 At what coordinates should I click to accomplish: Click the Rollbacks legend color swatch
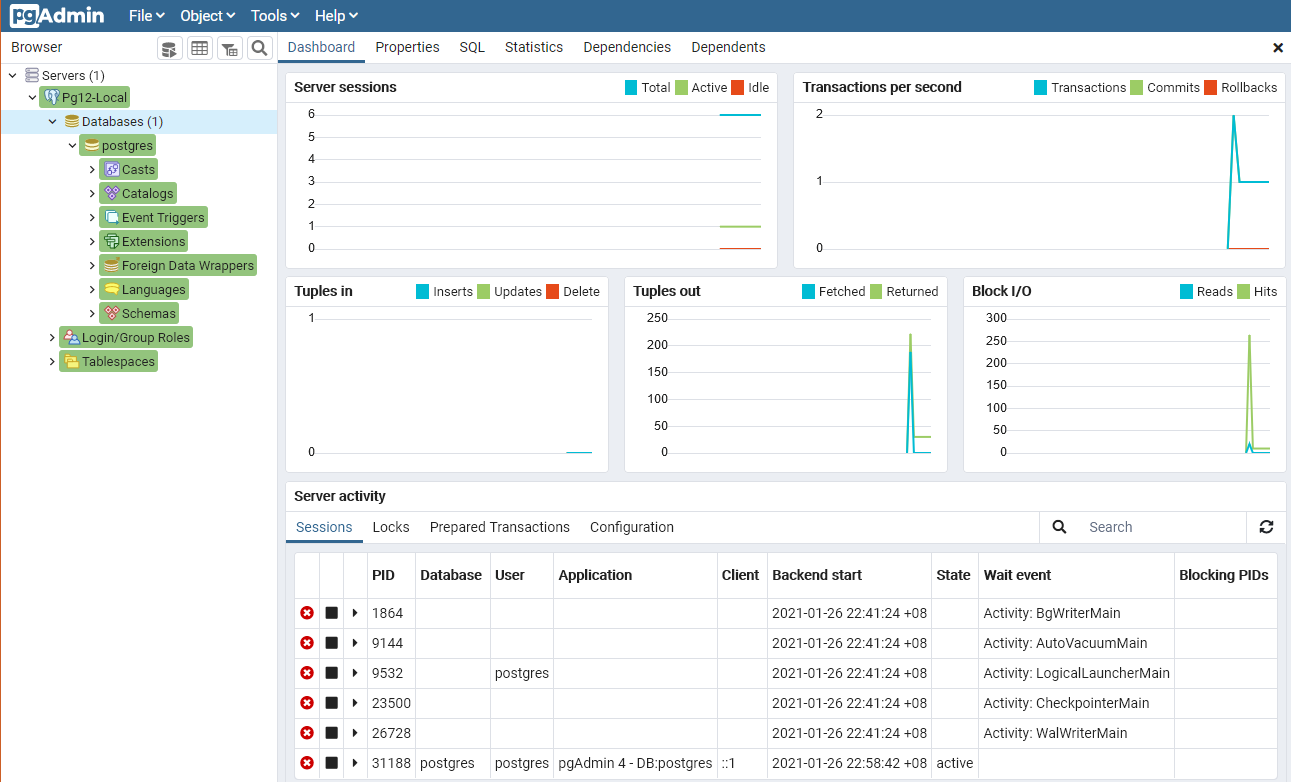pos(1210,87)
